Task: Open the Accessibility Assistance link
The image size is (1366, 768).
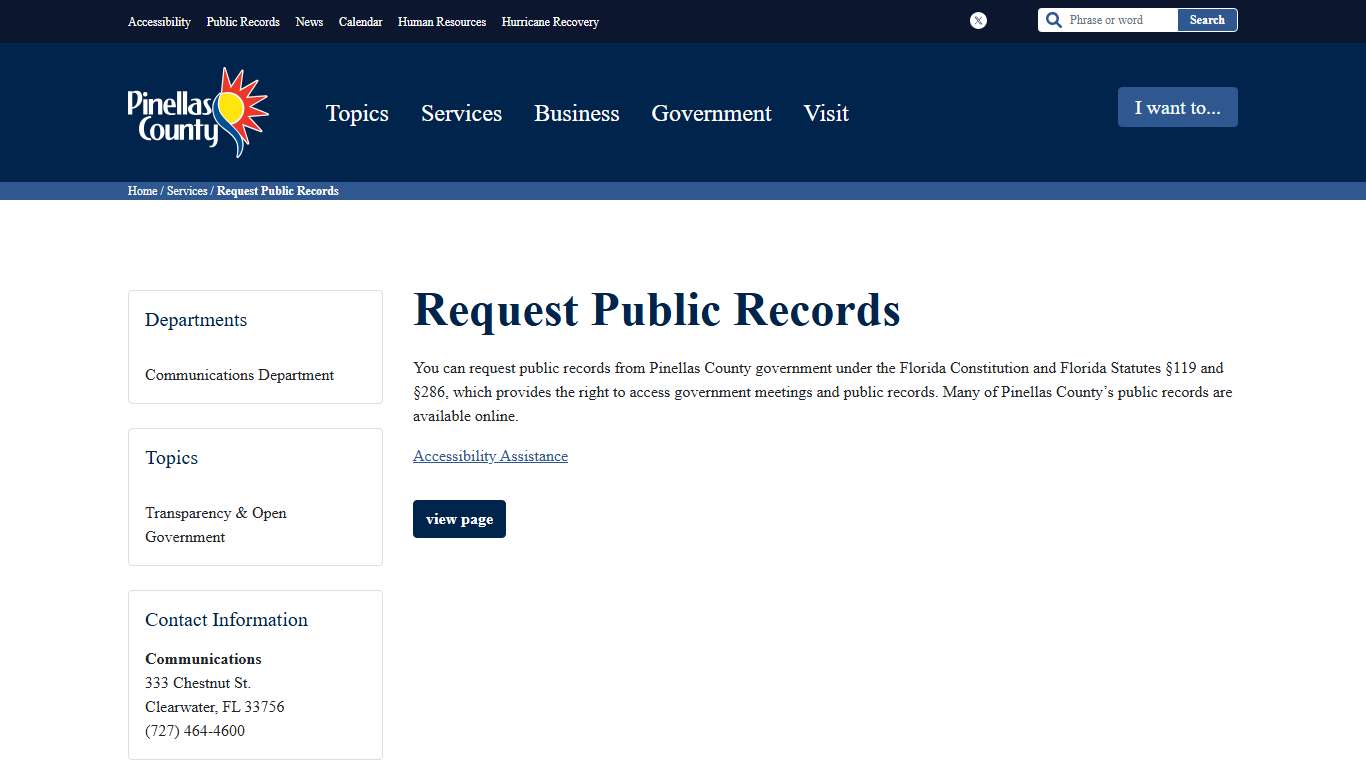Action: coord(490,455)
